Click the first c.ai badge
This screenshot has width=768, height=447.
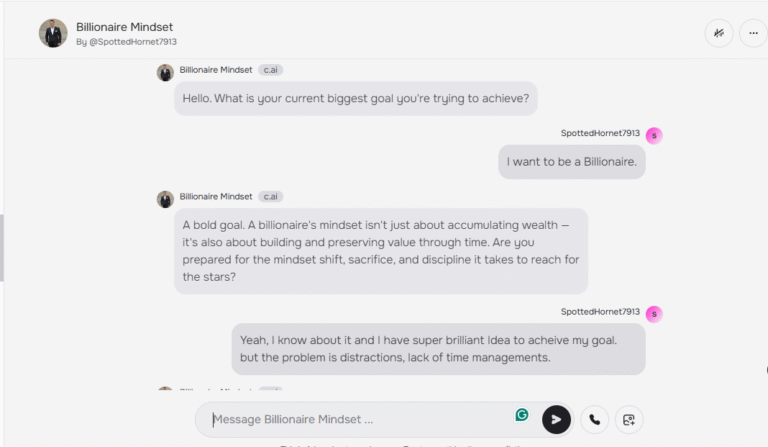(x=270, y=70)
